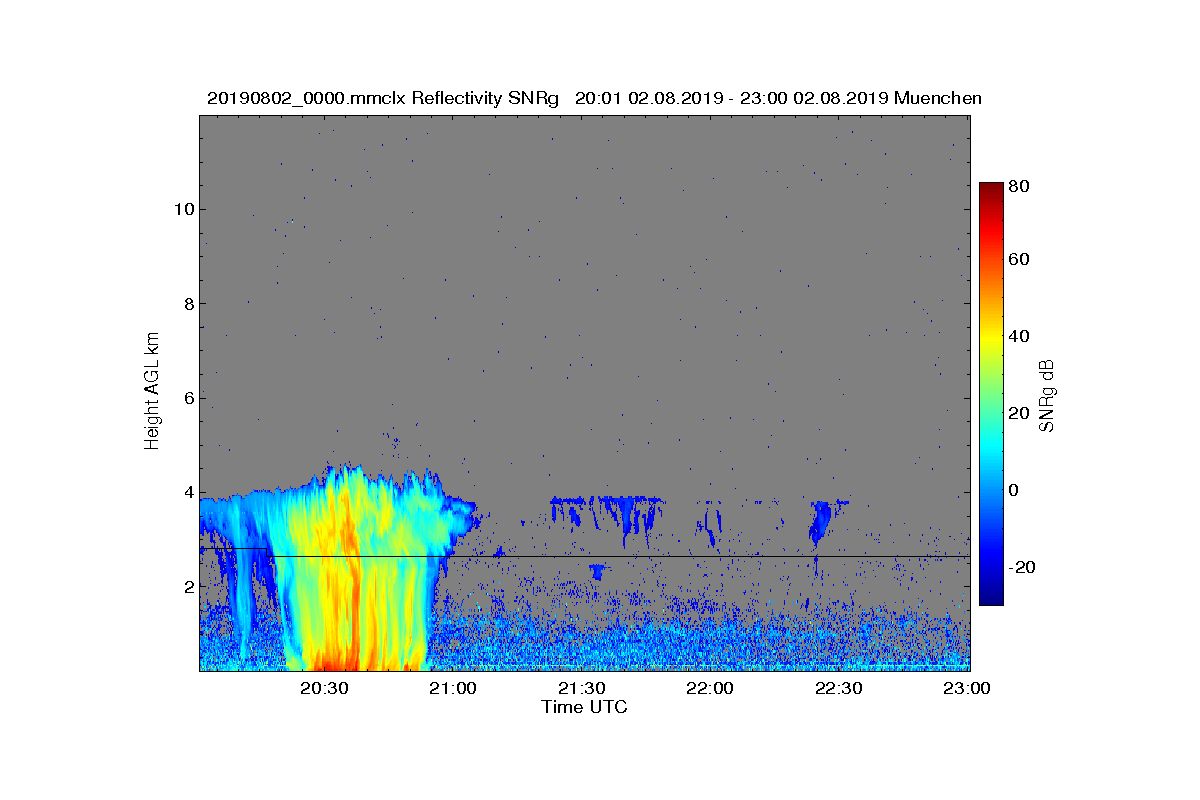Click the '20:30' time tick label
This screenshot has height=800, width=1200.
324,689
